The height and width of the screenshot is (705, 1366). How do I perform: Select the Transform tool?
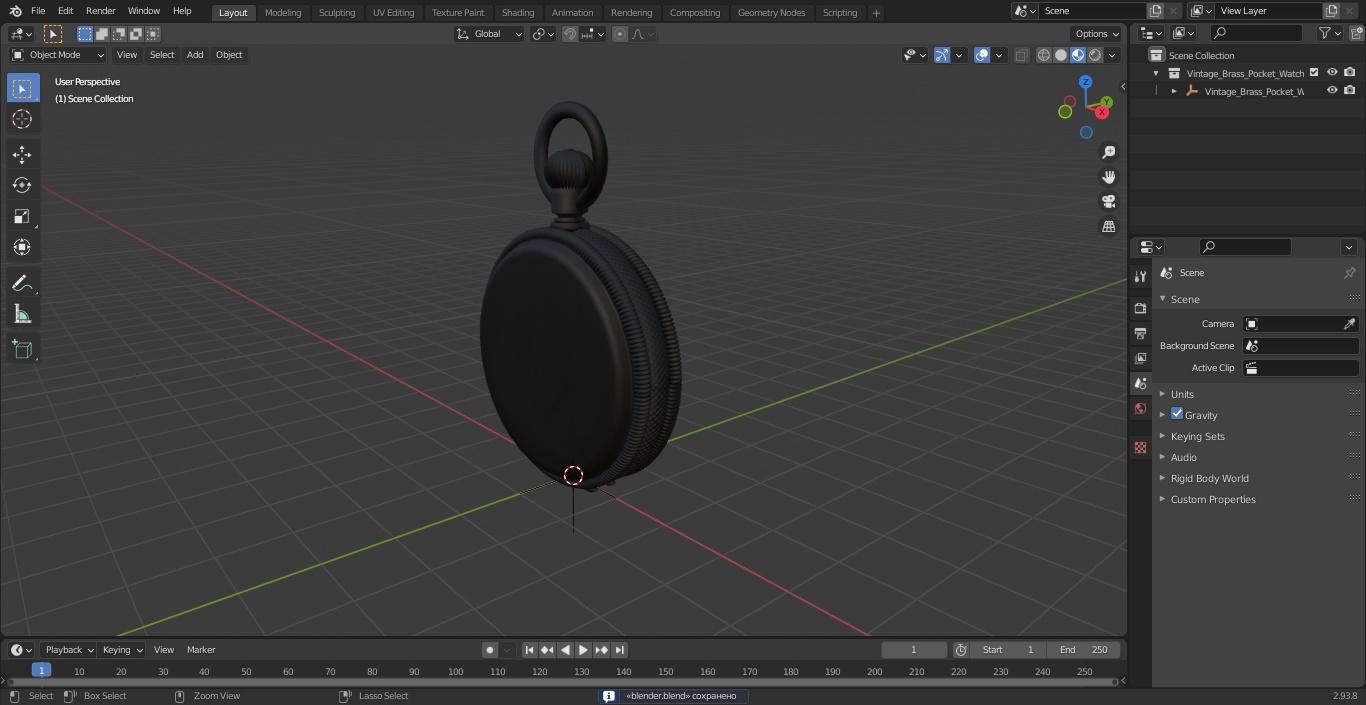click(22, 247)
